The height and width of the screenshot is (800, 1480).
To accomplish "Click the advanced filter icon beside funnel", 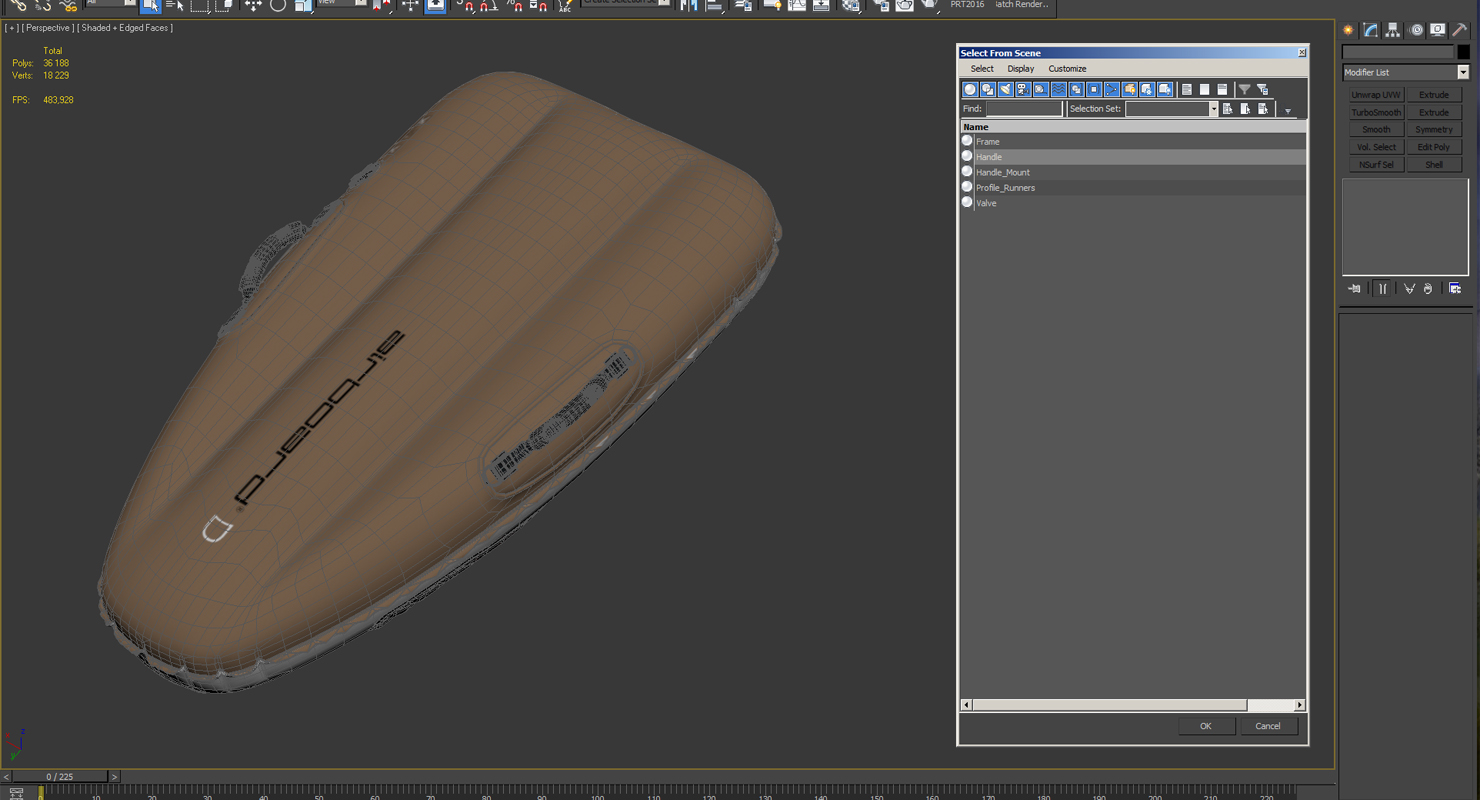I will [x=1263, y=90].
